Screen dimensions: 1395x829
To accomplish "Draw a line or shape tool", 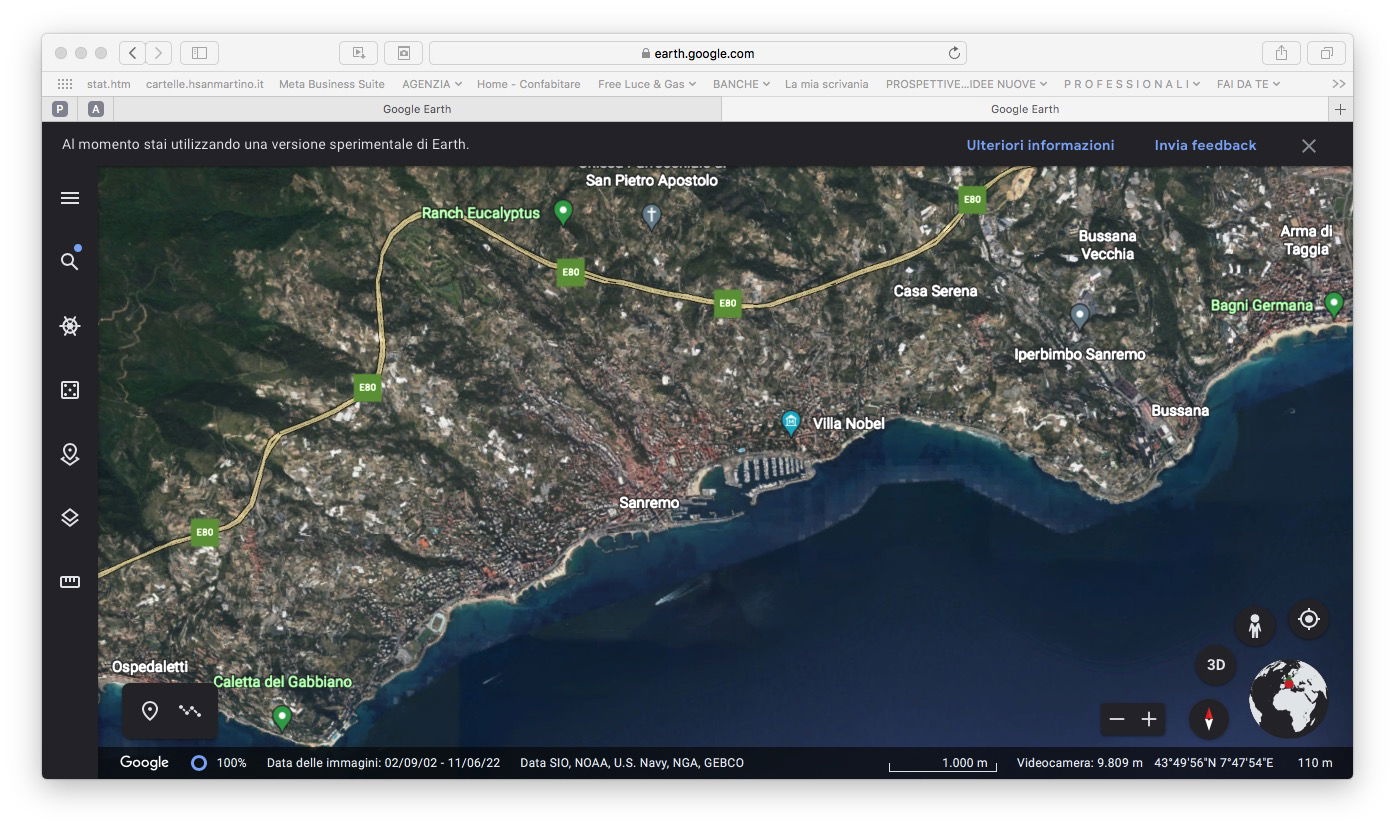I will [190, 711].
